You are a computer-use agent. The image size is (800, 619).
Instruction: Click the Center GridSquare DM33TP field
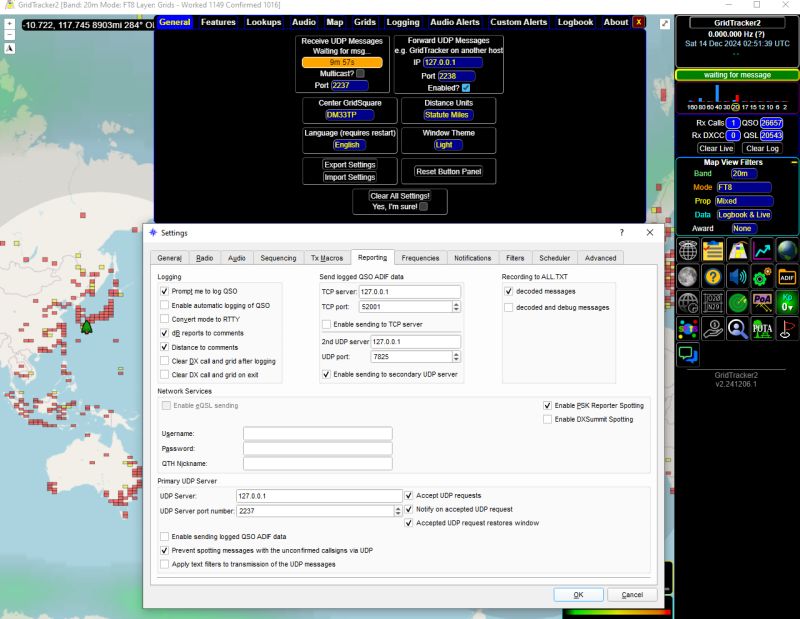click(347, 115)
